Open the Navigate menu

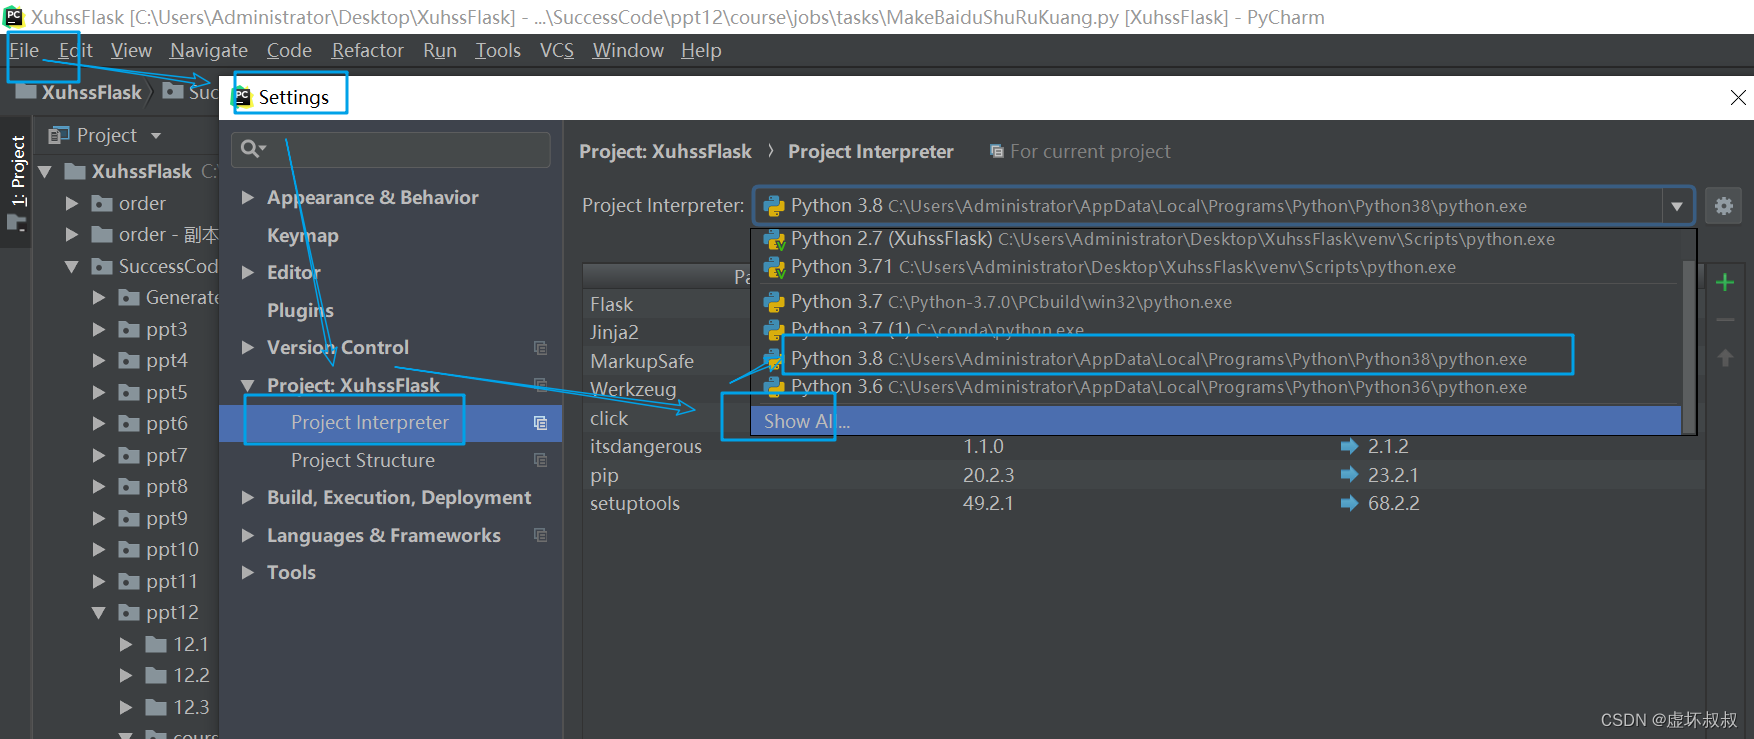209,50
